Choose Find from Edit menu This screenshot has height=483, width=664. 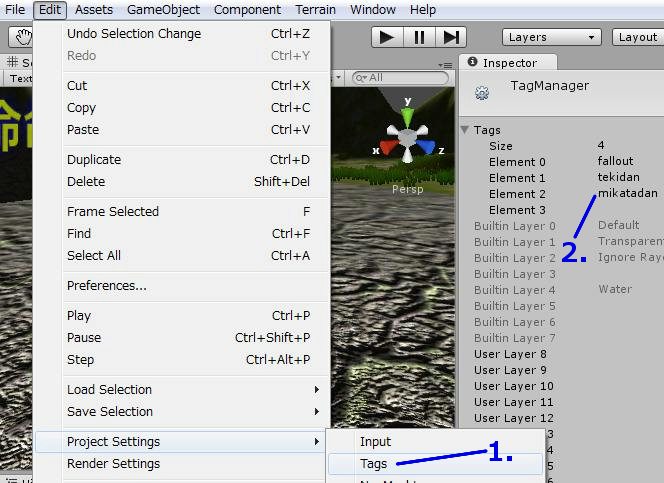point(183,233)
